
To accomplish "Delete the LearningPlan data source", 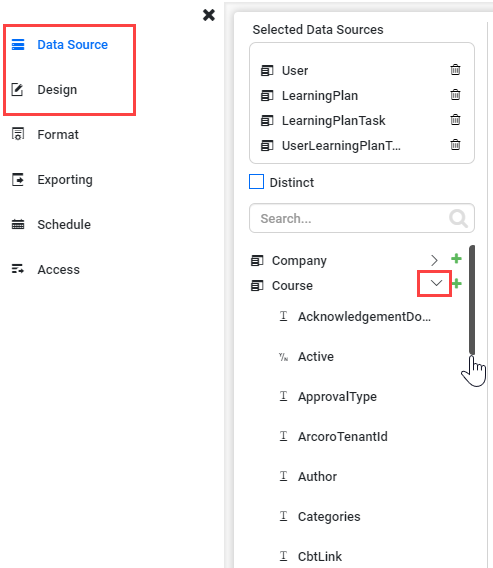I will pos(455,95).
